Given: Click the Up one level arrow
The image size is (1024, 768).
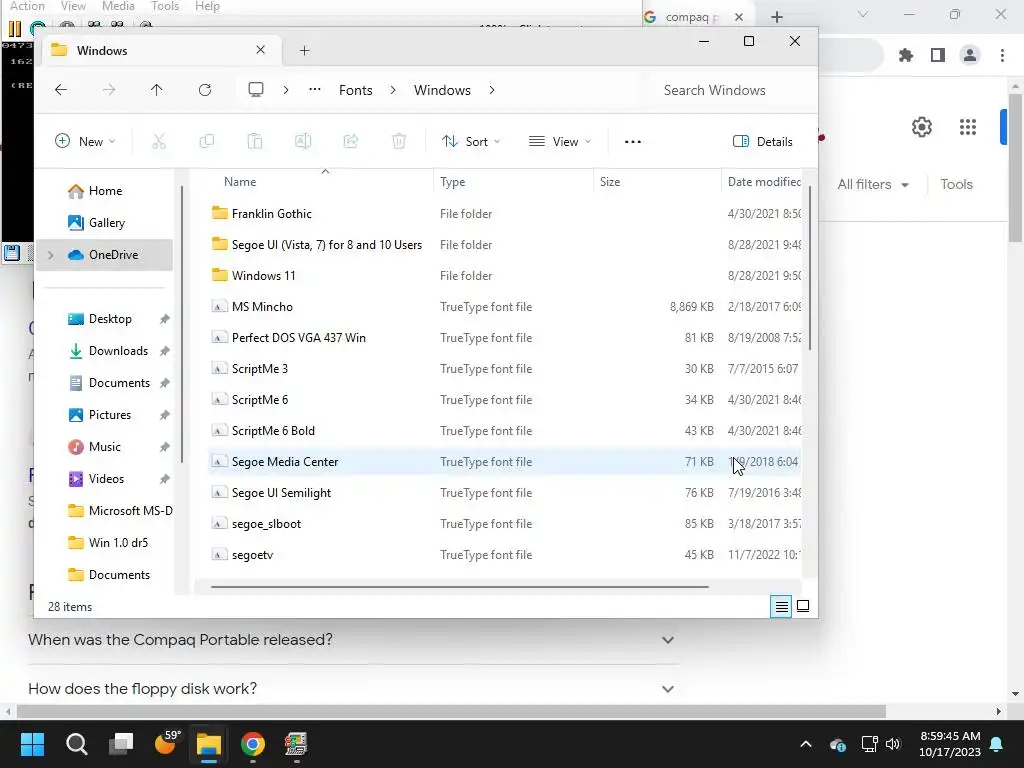Looking at the screenshot, I should click(156, 90).
